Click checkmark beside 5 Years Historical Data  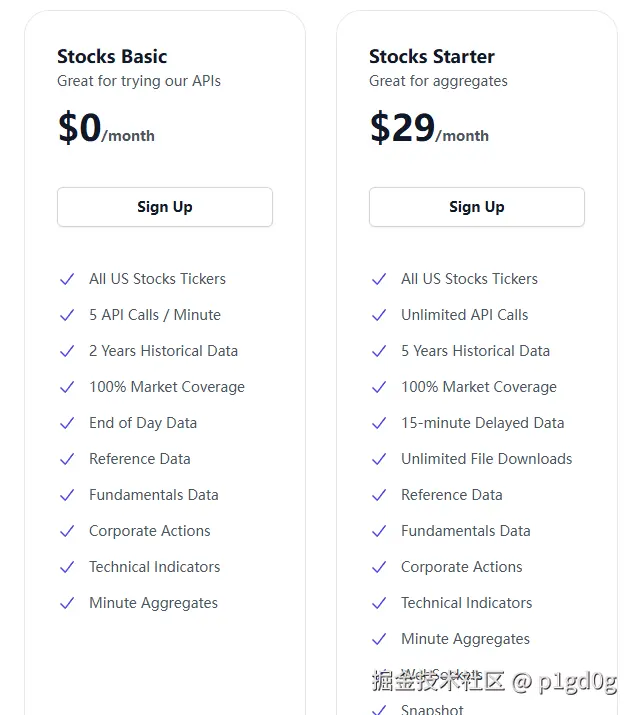(379, 351)
